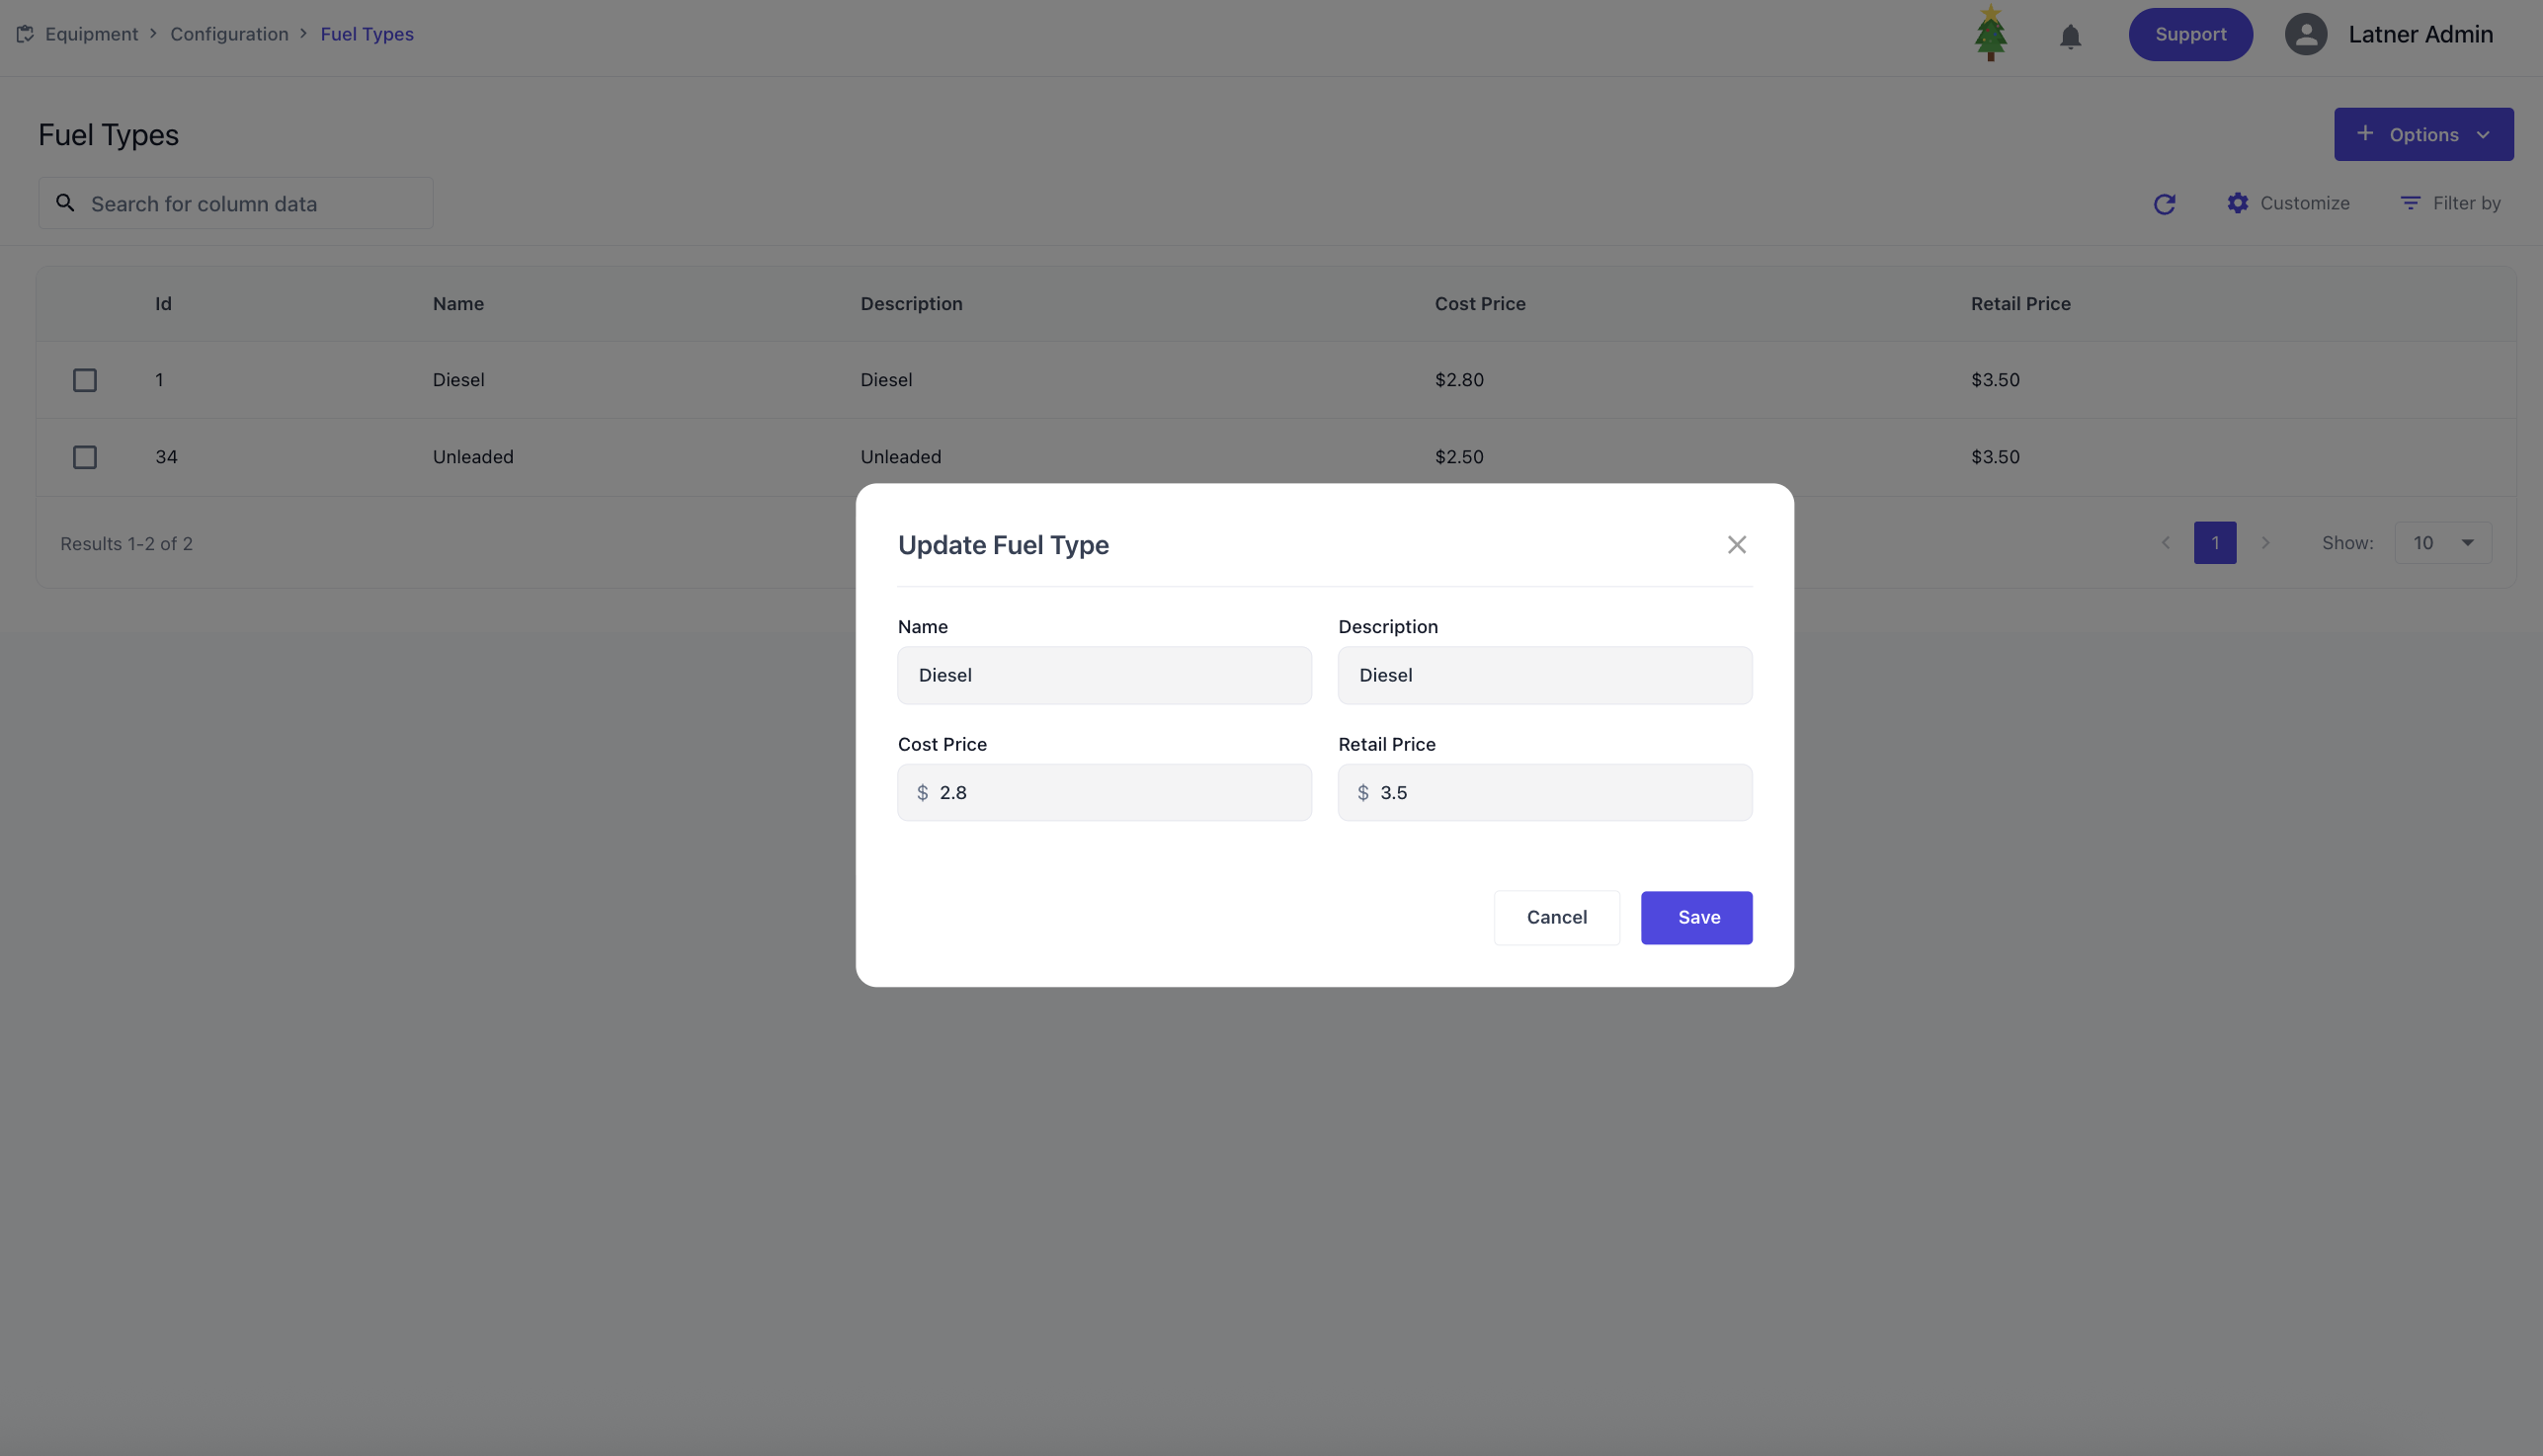Check the Unleaded row checkbox
This screenshot has height=1456, width=2543.
pos(85,457)
